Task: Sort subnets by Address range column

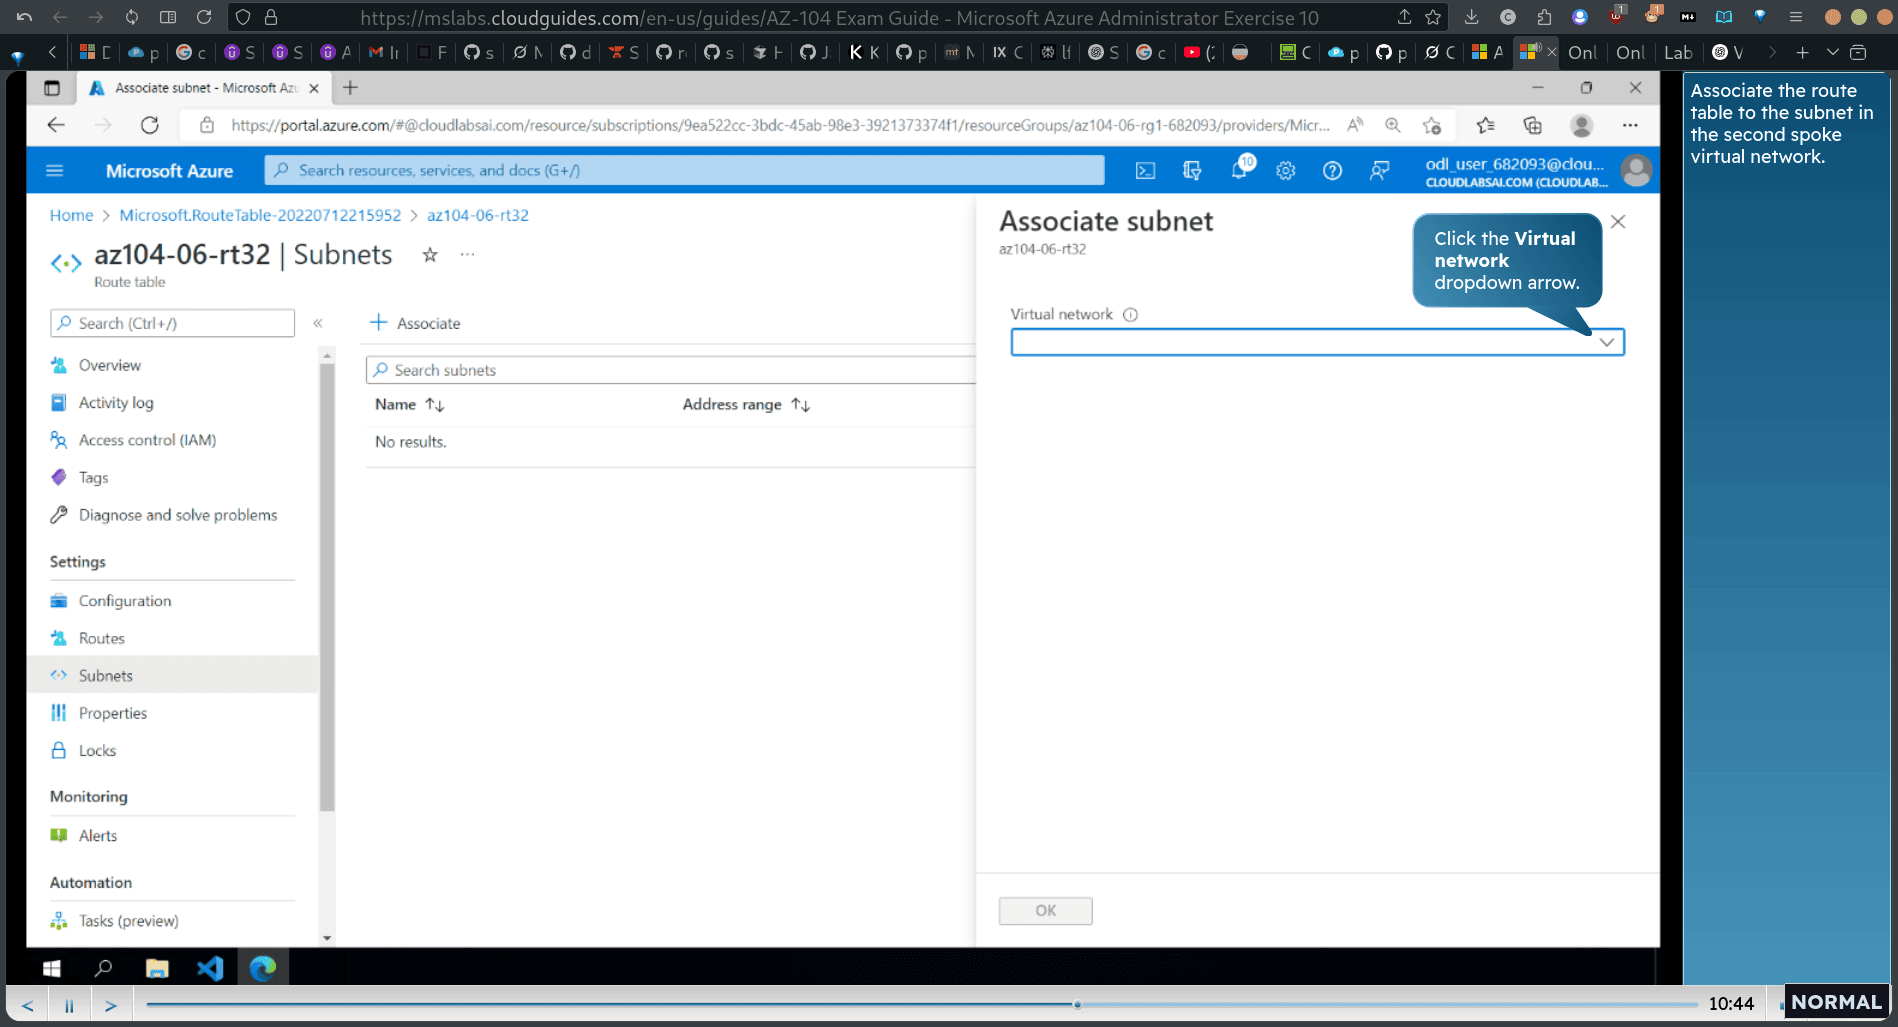Action: [746, 404]
